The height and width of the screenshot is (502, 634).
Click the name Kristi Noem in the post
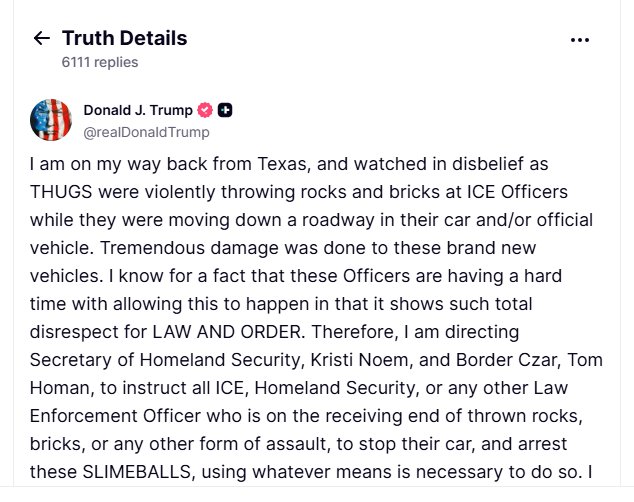pyautogui.click(x=359, y=360)
